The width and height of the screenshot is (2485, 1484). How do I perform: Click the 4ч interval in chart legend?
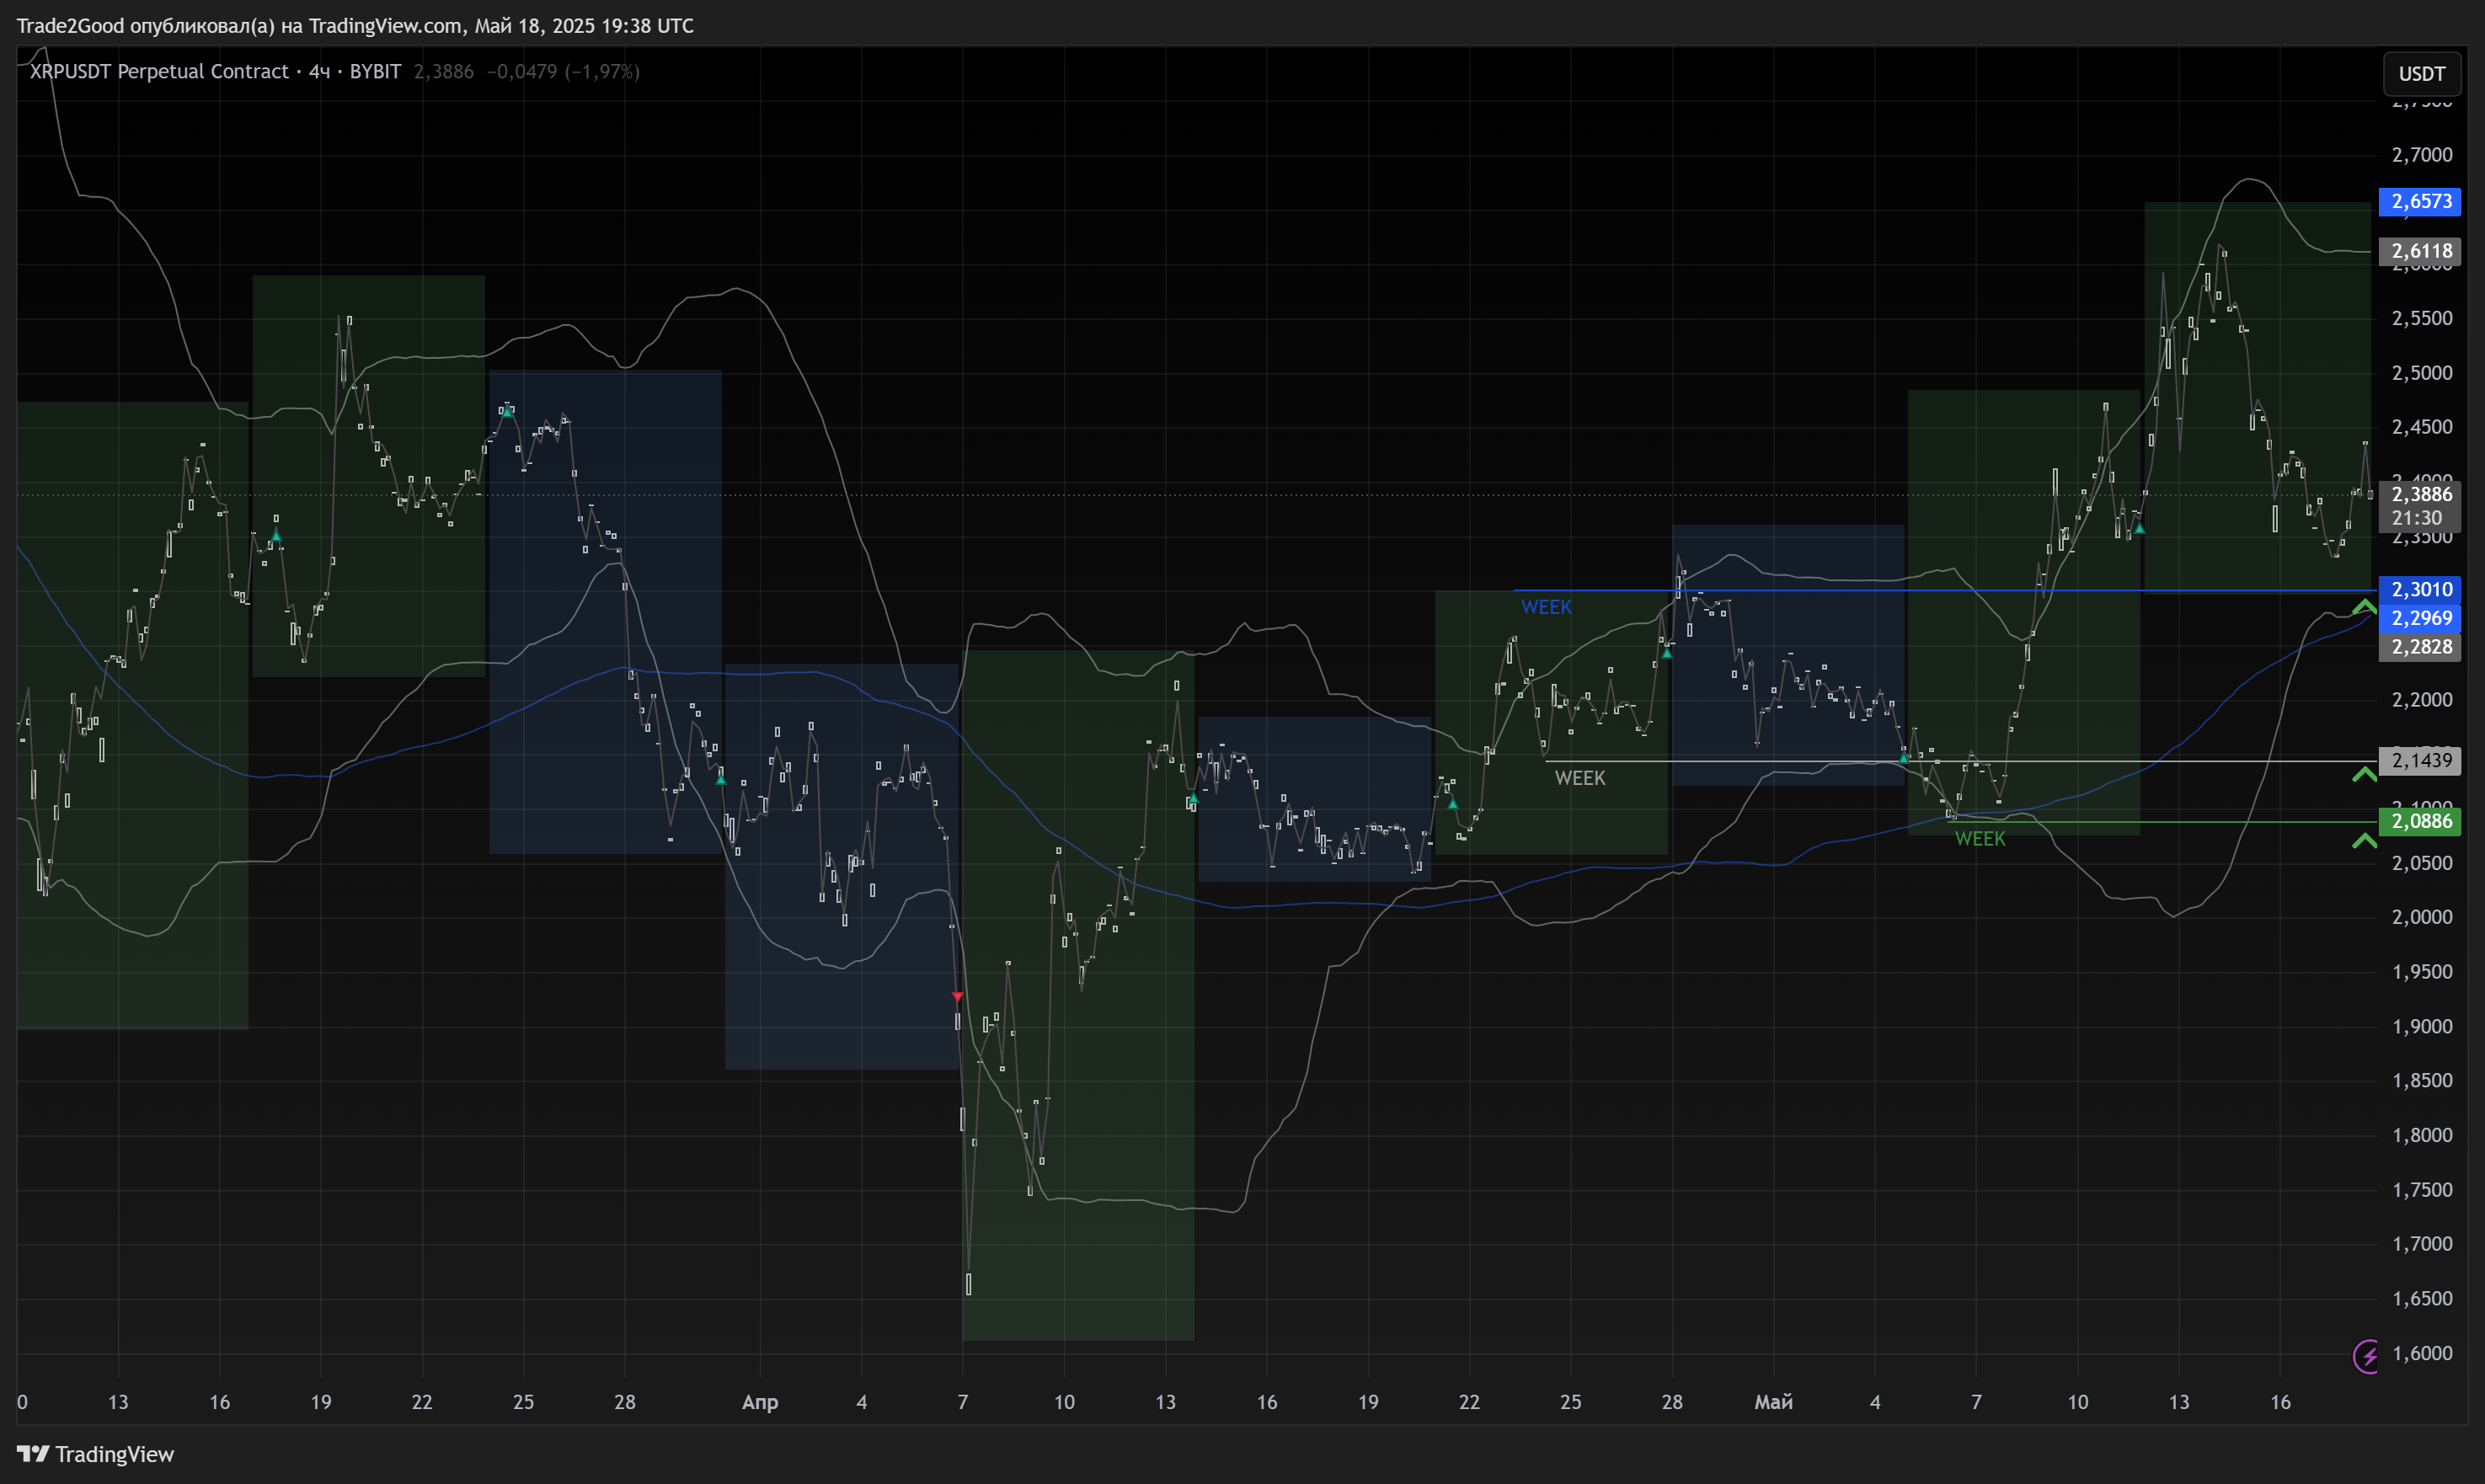pos(319,72)
